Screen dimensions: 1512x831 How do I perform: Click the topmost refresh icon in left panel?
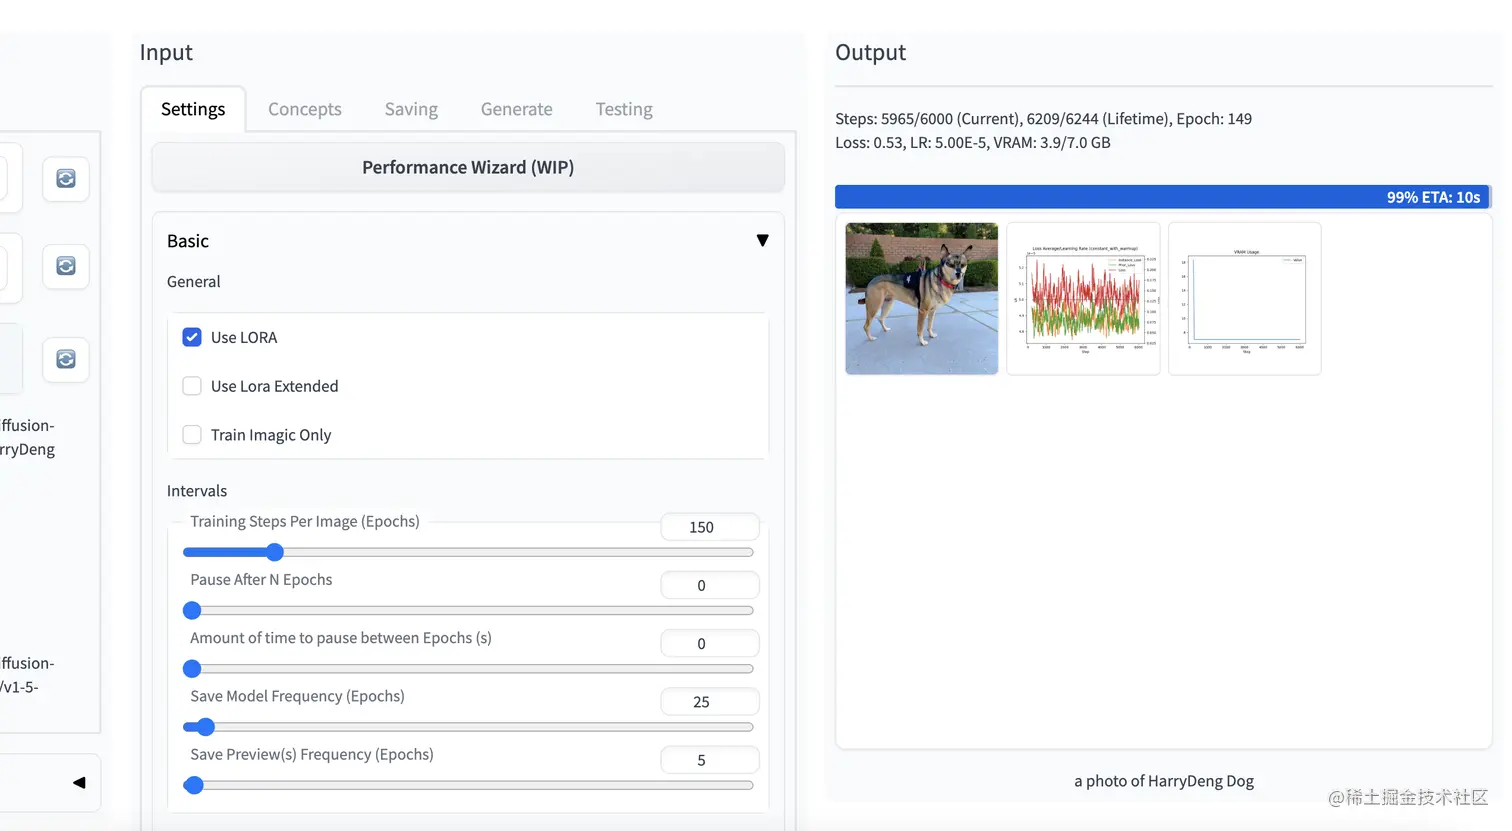(66, 179)
